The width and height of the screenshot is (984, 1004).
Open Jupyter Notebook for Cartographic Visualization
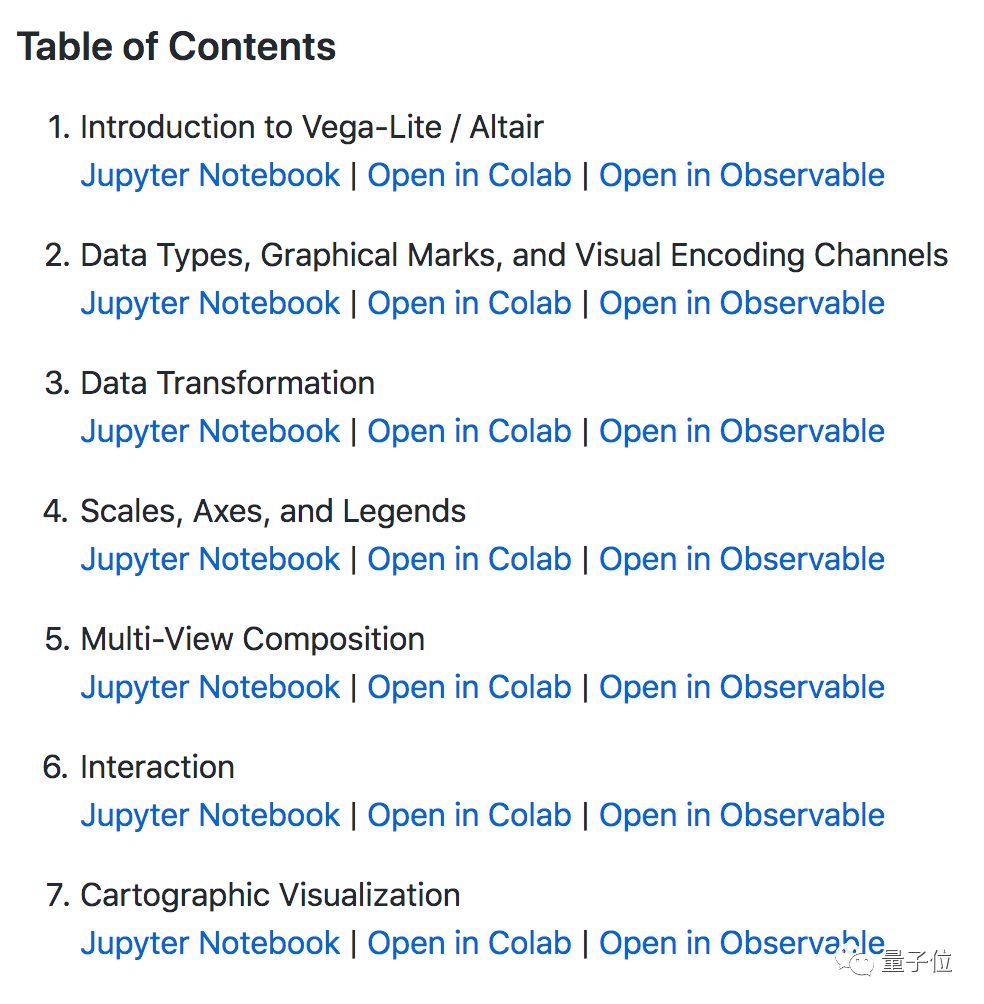(x=210, y=943)
